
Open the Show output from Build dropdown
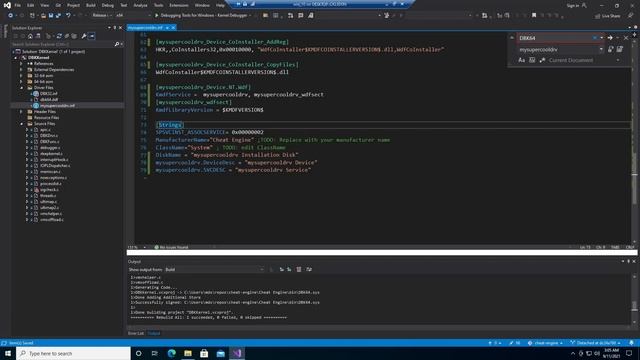214,269
